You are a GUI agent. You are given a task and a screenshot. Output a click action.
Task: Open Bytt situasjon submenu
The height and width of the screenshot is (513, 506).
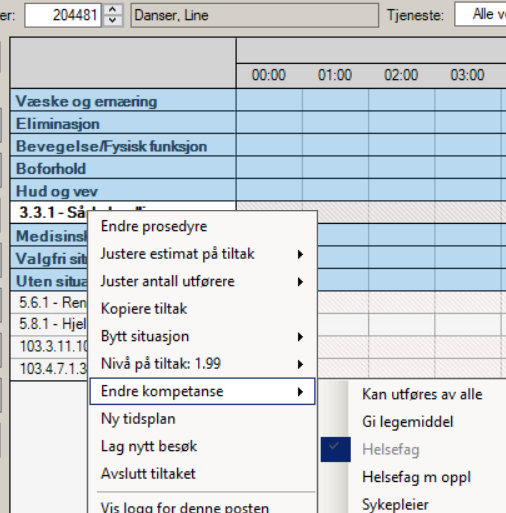point(202,337)
